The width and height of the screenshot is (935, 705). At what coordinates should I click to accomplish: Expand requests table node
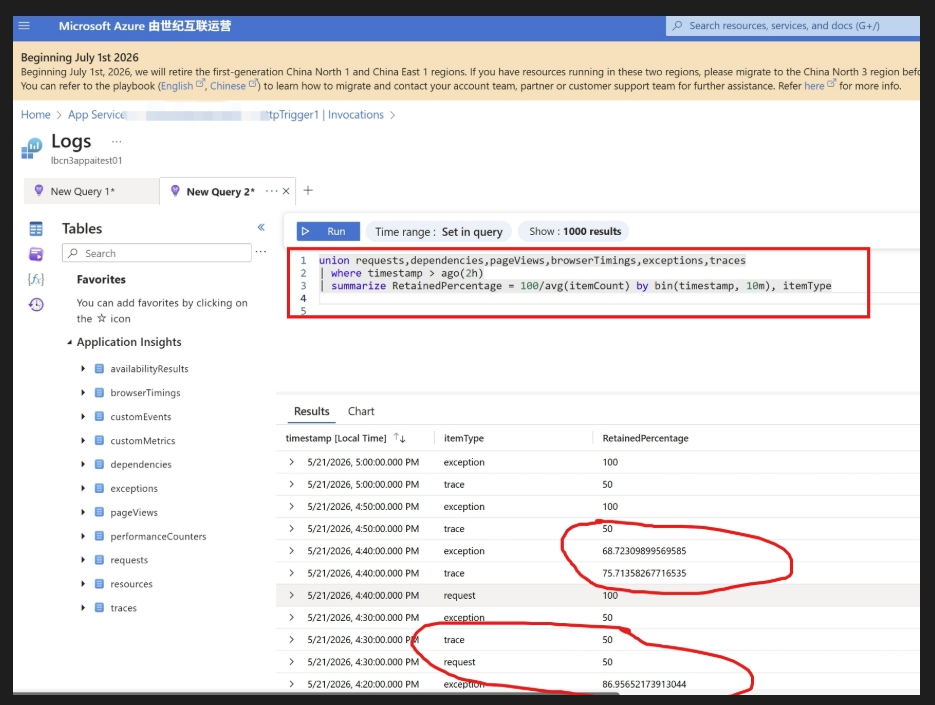click(83, 559)
